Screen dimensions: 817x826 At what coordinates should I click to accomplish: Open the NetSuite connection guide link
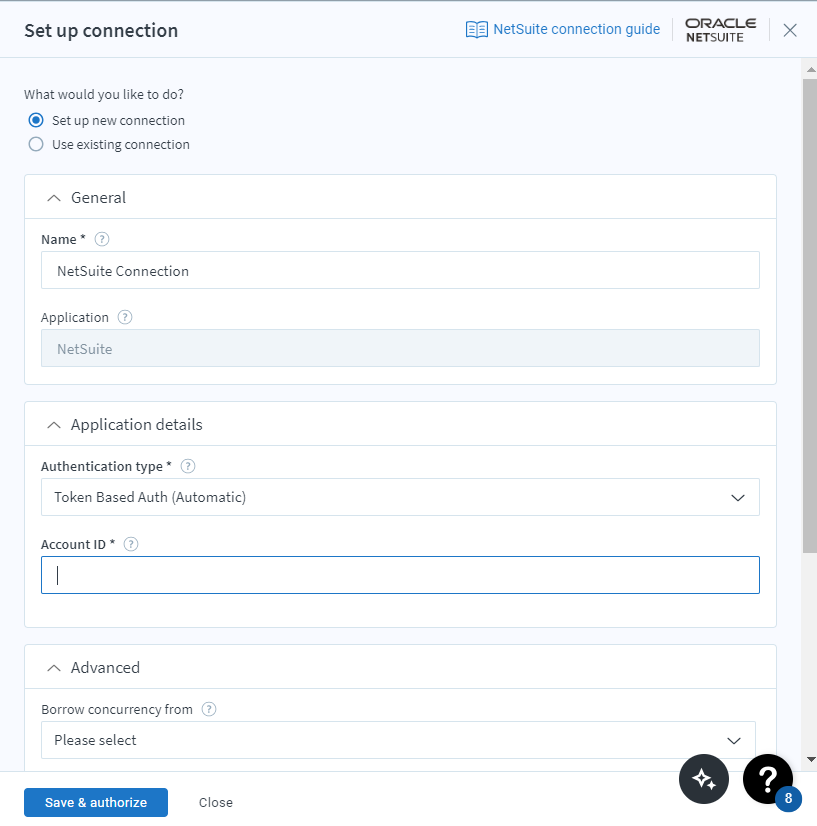[x=576, y=29]
